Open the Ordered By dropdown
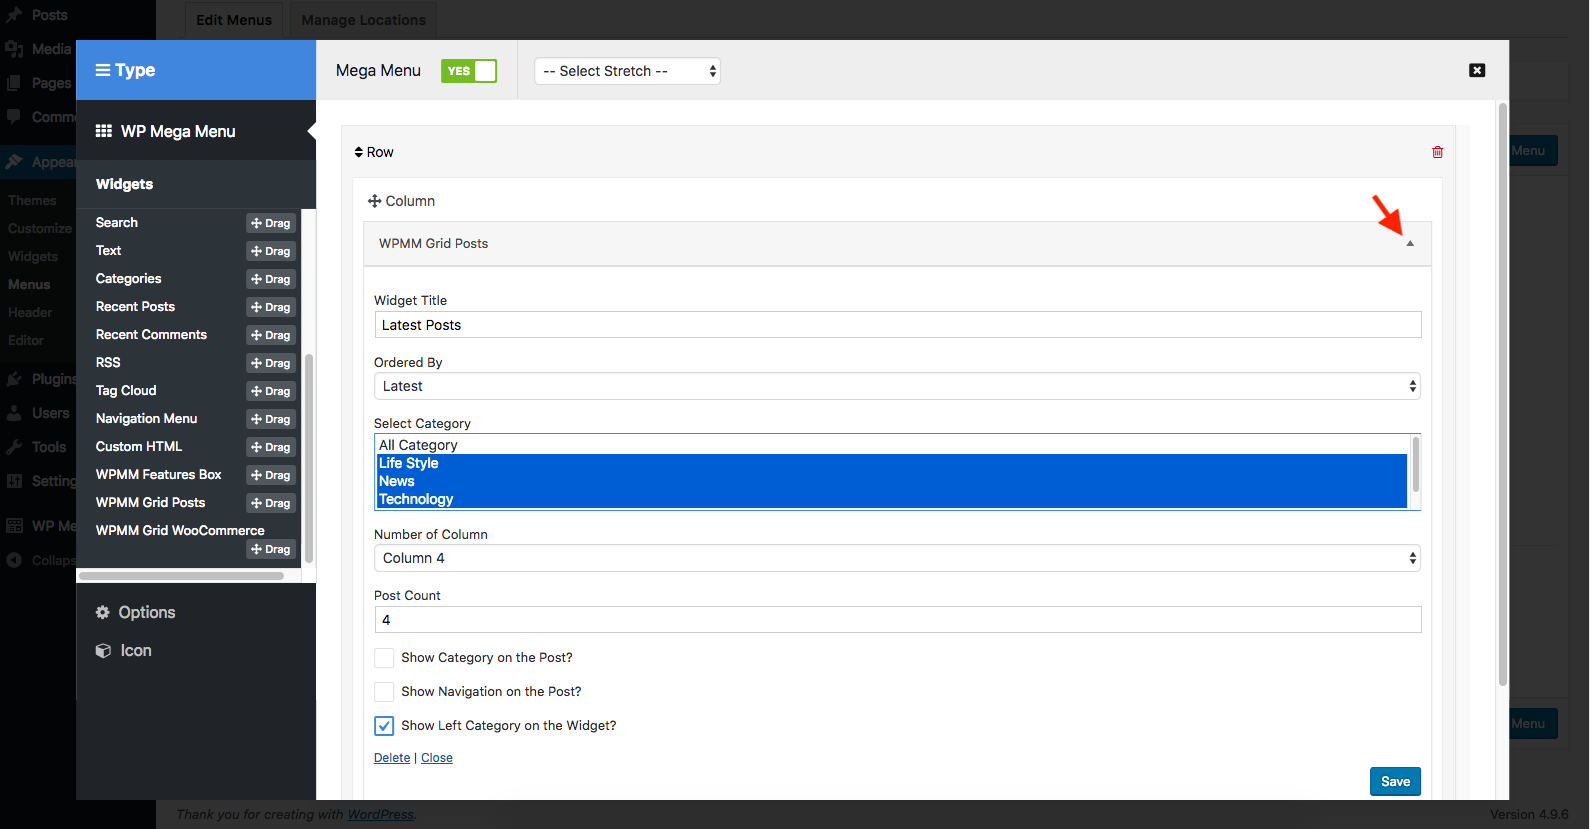The width and height of the screenshot is (1590, 829). pyautogui.click(x=897, y=386)
